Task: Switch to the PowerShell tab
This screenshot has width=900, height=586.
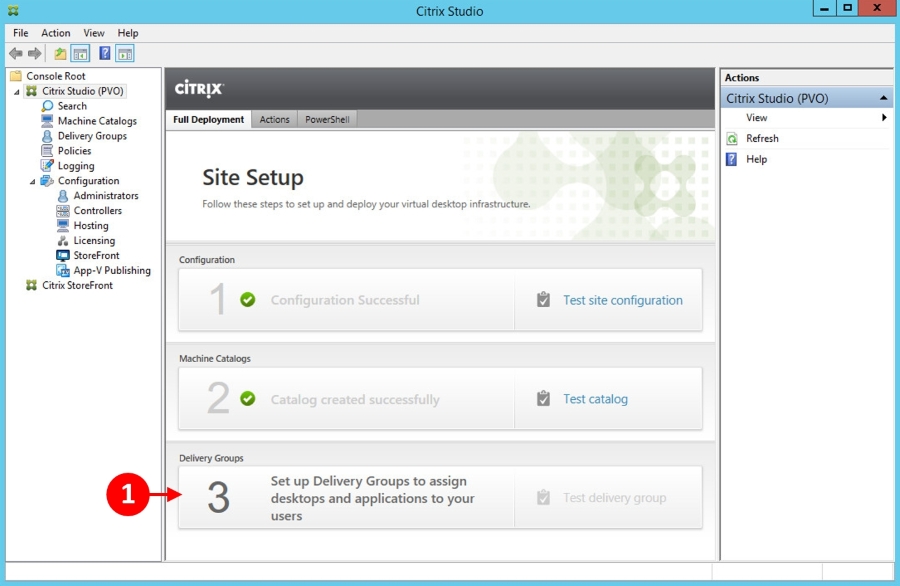Action: pos(327,119)
